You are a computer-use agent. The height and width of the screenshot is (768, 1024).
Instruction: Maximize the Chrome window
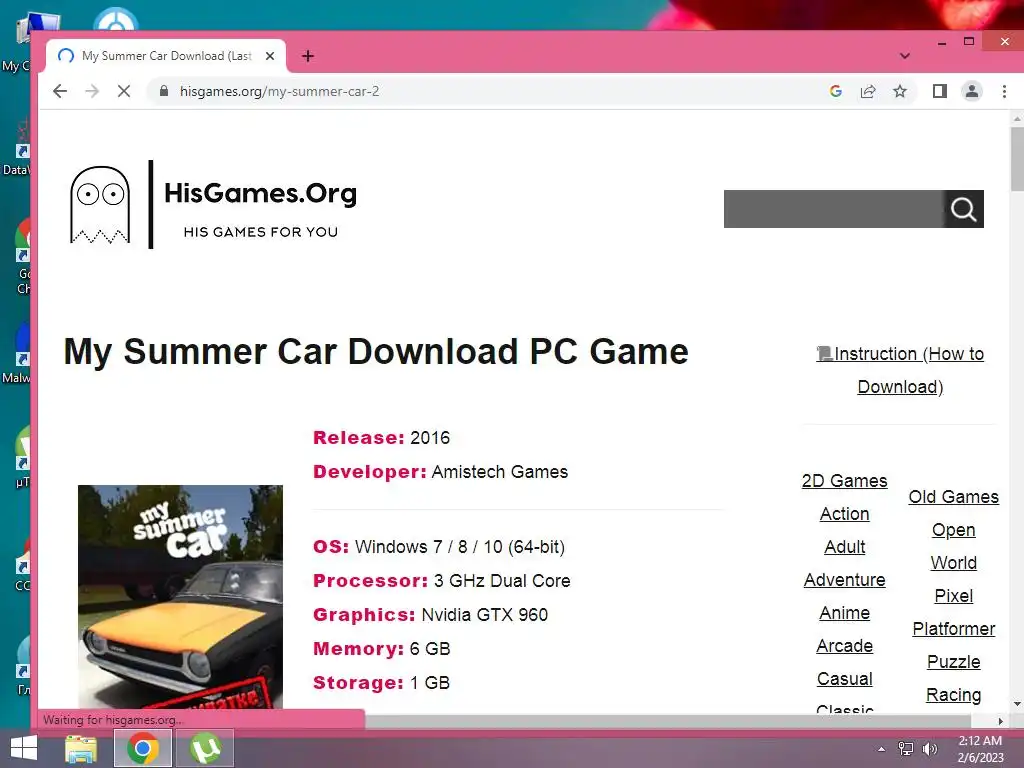pyautogui.click(x=969, y=42)
